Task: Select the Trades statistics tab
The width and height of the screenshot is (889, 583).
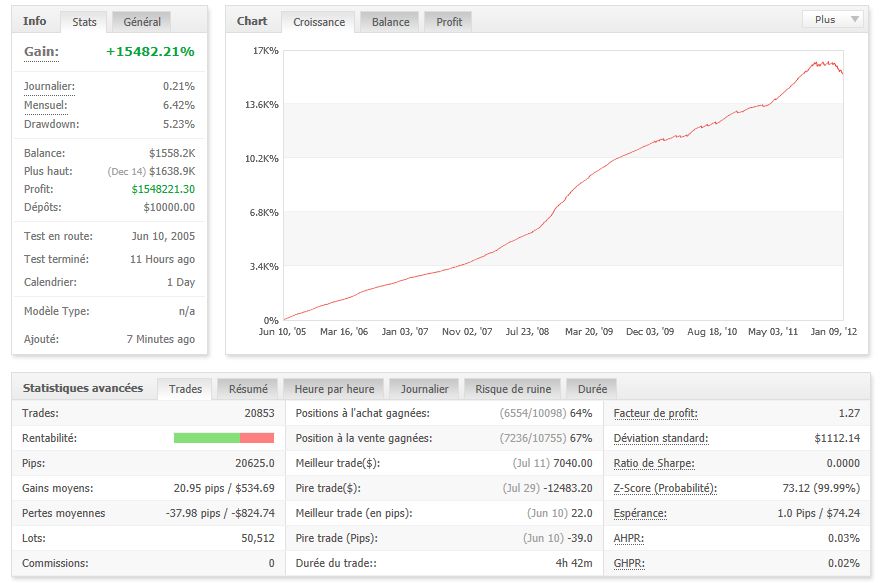Action: click(185, 388)
